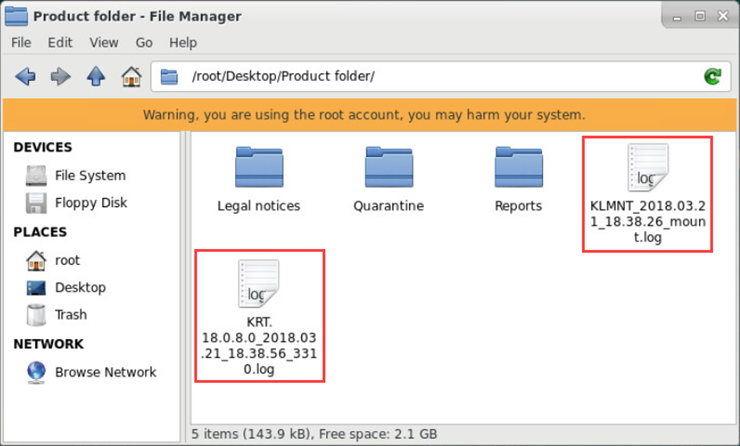This screenshot has width=740, height=446.
Task: Open parent folder with up arrow
Action: (x=96, y=76)
